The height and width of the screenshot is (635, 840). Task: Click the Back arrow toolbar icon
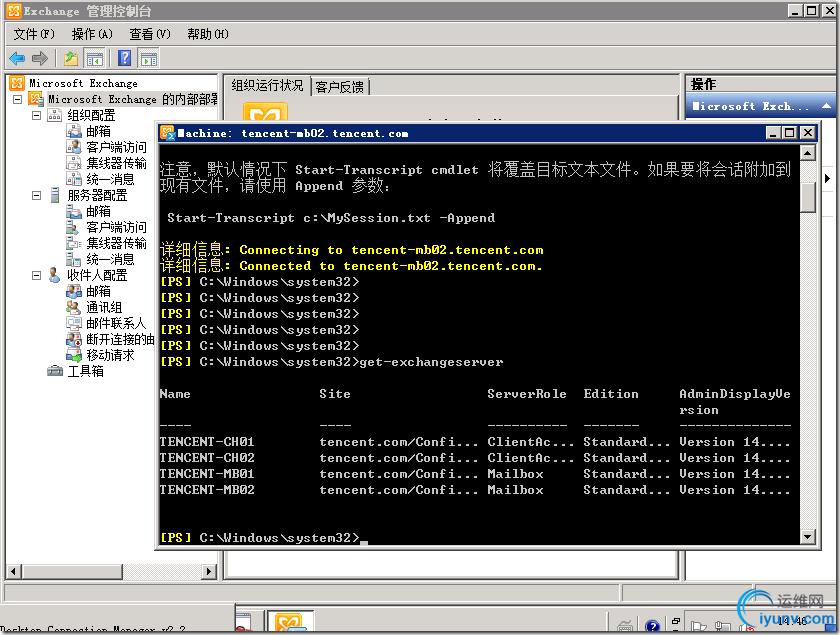click(x=17, y=58)
